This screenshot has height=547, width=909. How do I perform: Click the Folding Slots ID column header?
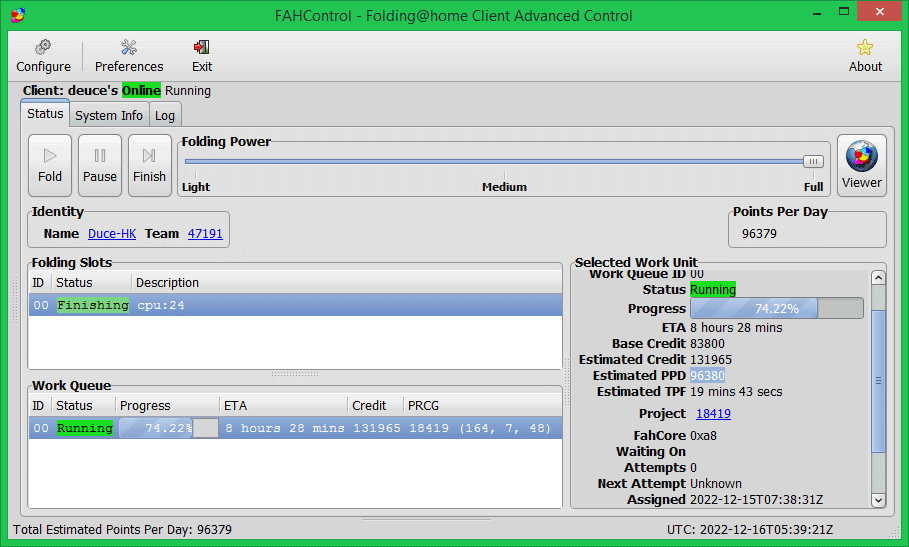click(39, 283)
